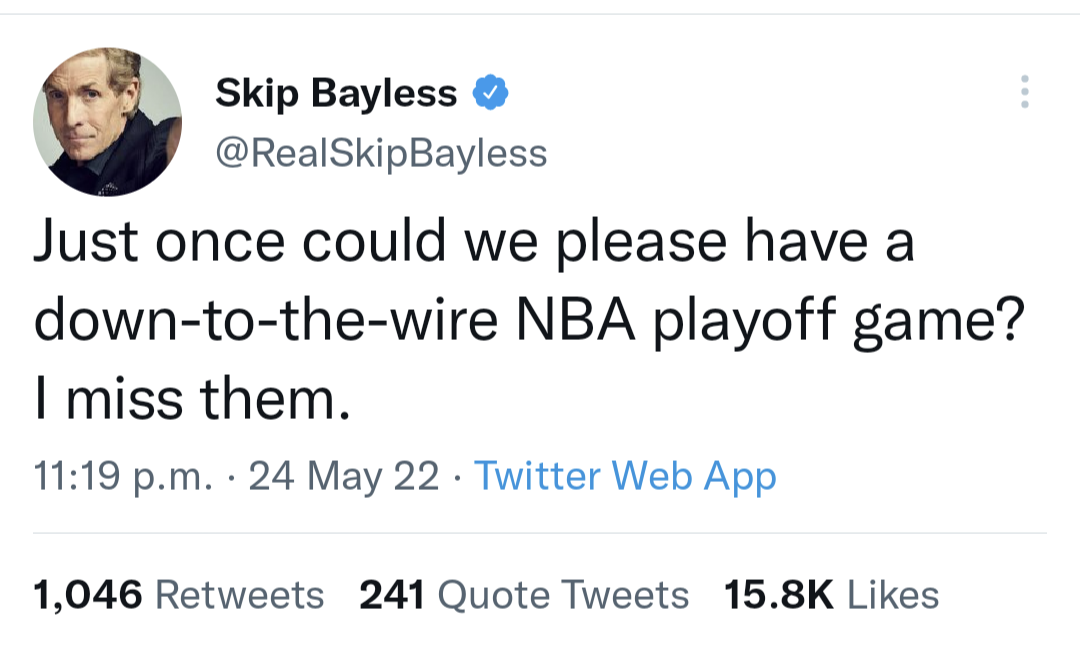The image size is (1080, 654).
Task: Select the 24 May 22 date
Action: point(343,476)
